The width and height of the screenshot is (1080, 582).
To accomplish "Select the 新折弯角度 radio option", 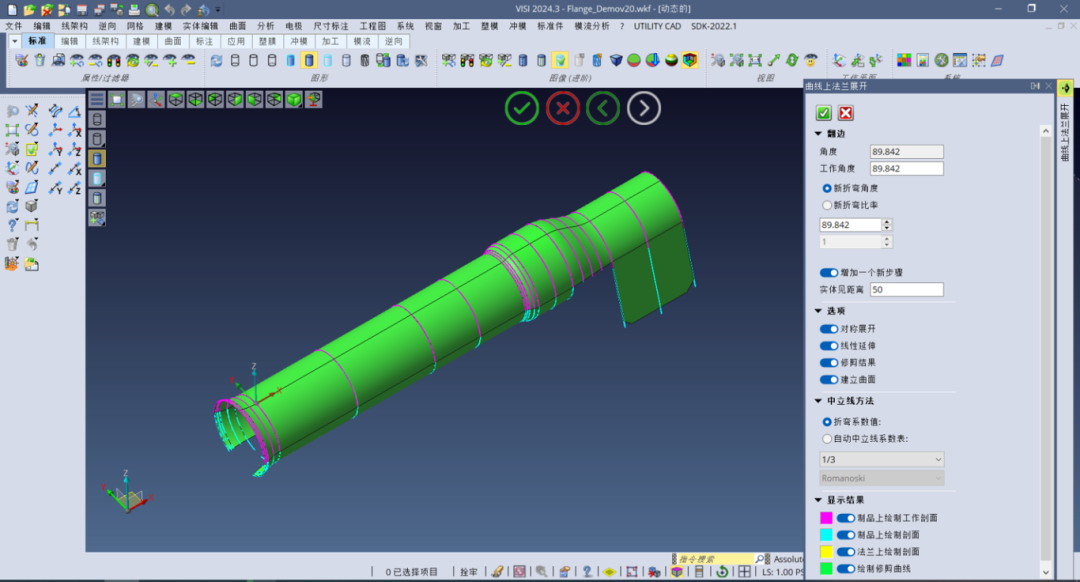I will [827, 188].
